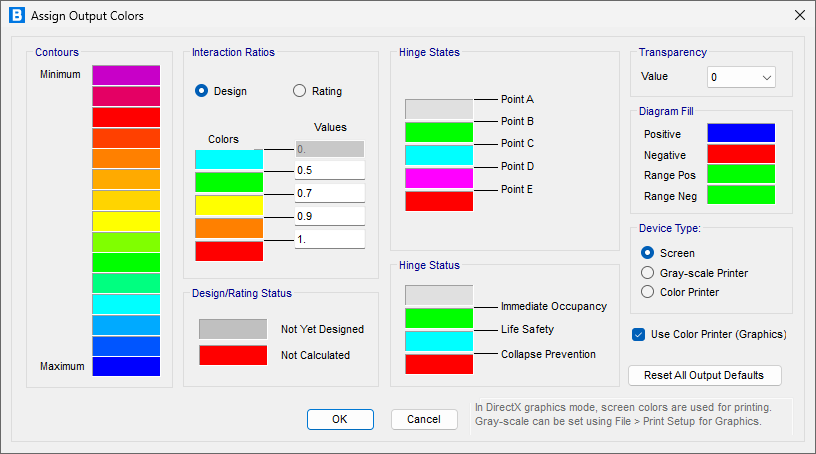Click the 0.5 interaction ratio value field
Screen dimensions: 816x454
pyautogui.click(x=330, y=171)
